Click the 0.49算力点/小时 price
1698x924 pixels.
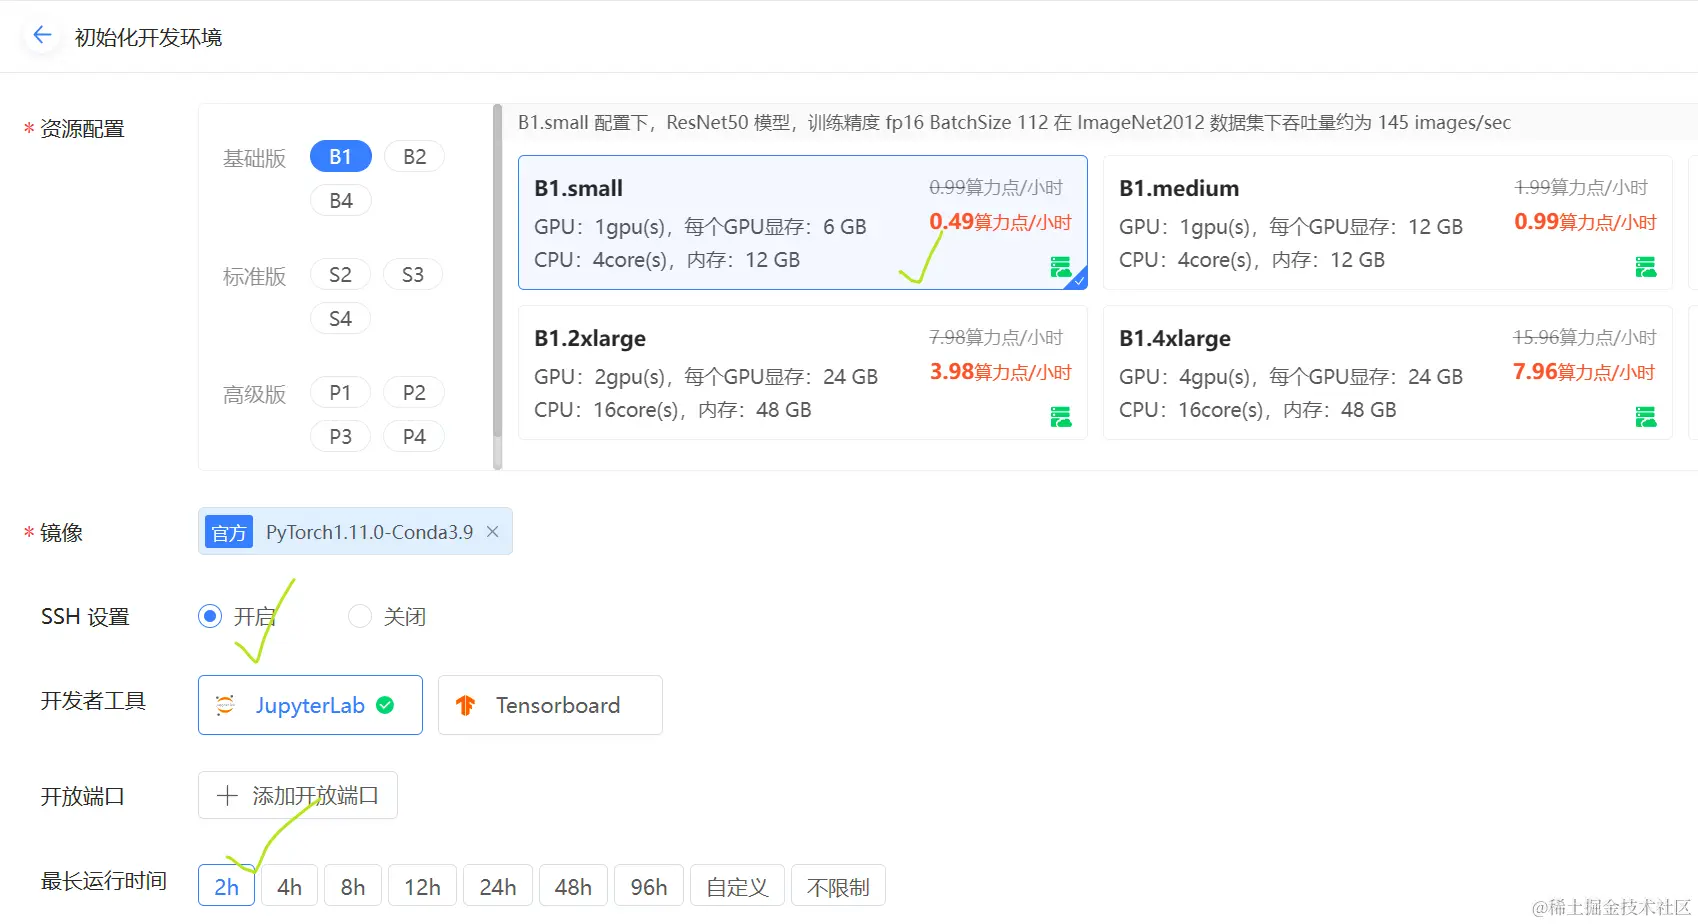coord(1000,221)
